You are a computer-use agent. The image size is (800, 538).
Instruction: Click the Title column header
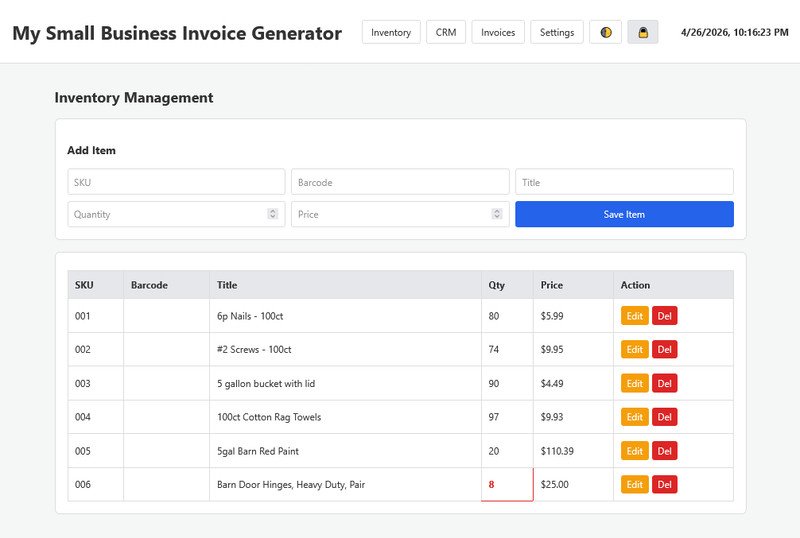pyautogui.click(x=345, y=285)
